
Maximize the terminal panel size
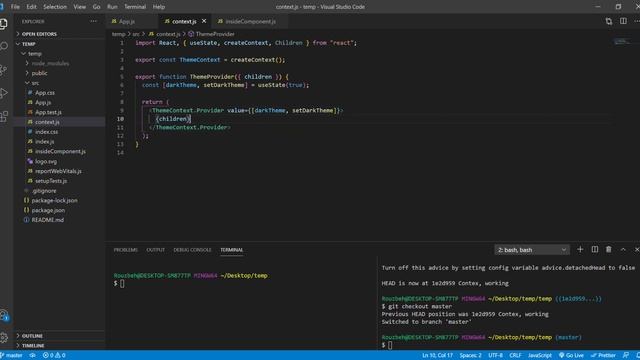point(623,249)
